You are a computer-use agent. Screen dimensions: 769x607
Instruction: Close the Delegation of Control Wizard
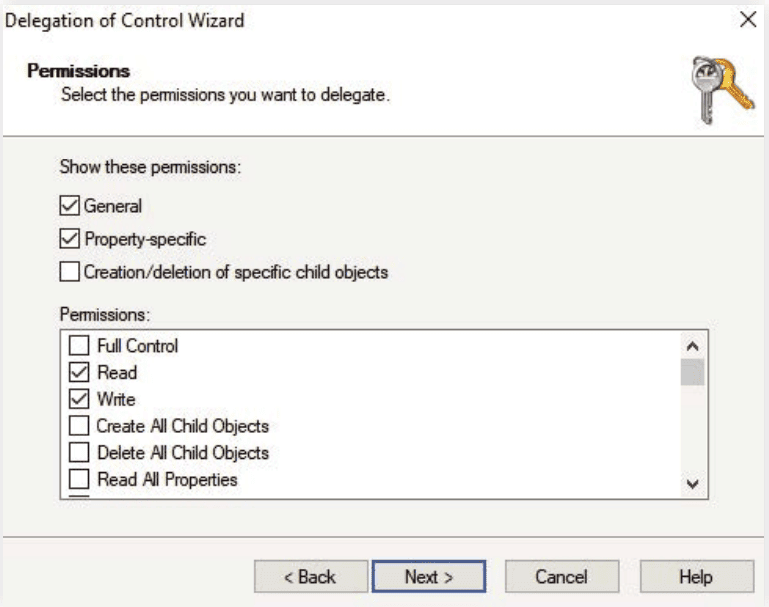[746, 19]
